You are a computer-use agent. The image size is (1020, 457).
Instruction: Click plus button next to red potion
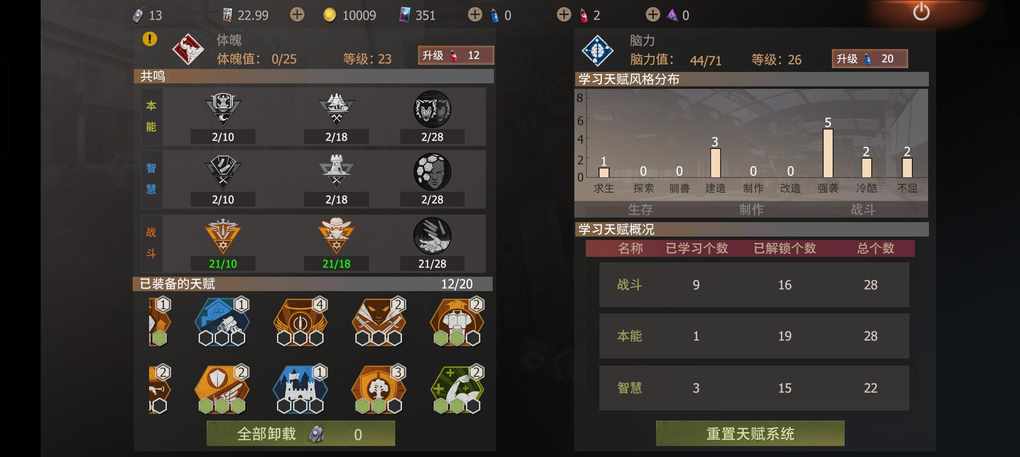(x=564, y=14)
